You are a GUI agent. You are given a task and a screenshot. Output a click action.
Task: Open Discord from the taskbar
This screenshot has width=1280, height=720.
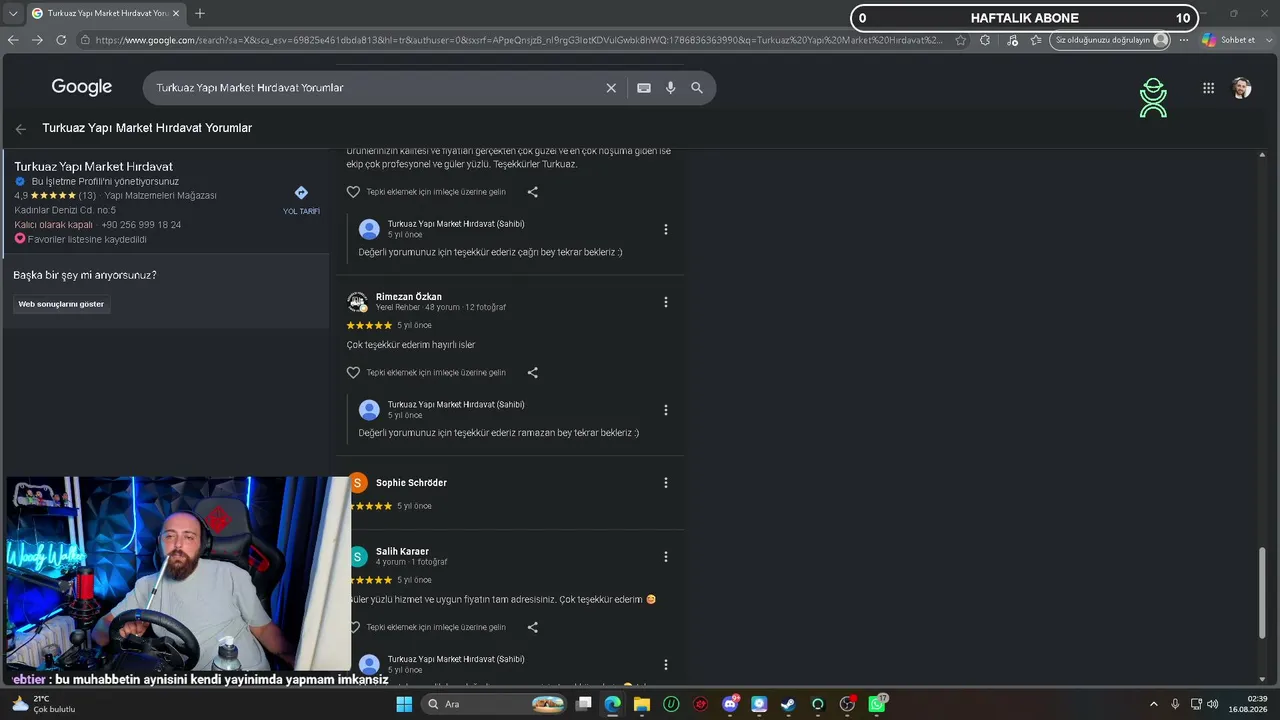(730, 704)
